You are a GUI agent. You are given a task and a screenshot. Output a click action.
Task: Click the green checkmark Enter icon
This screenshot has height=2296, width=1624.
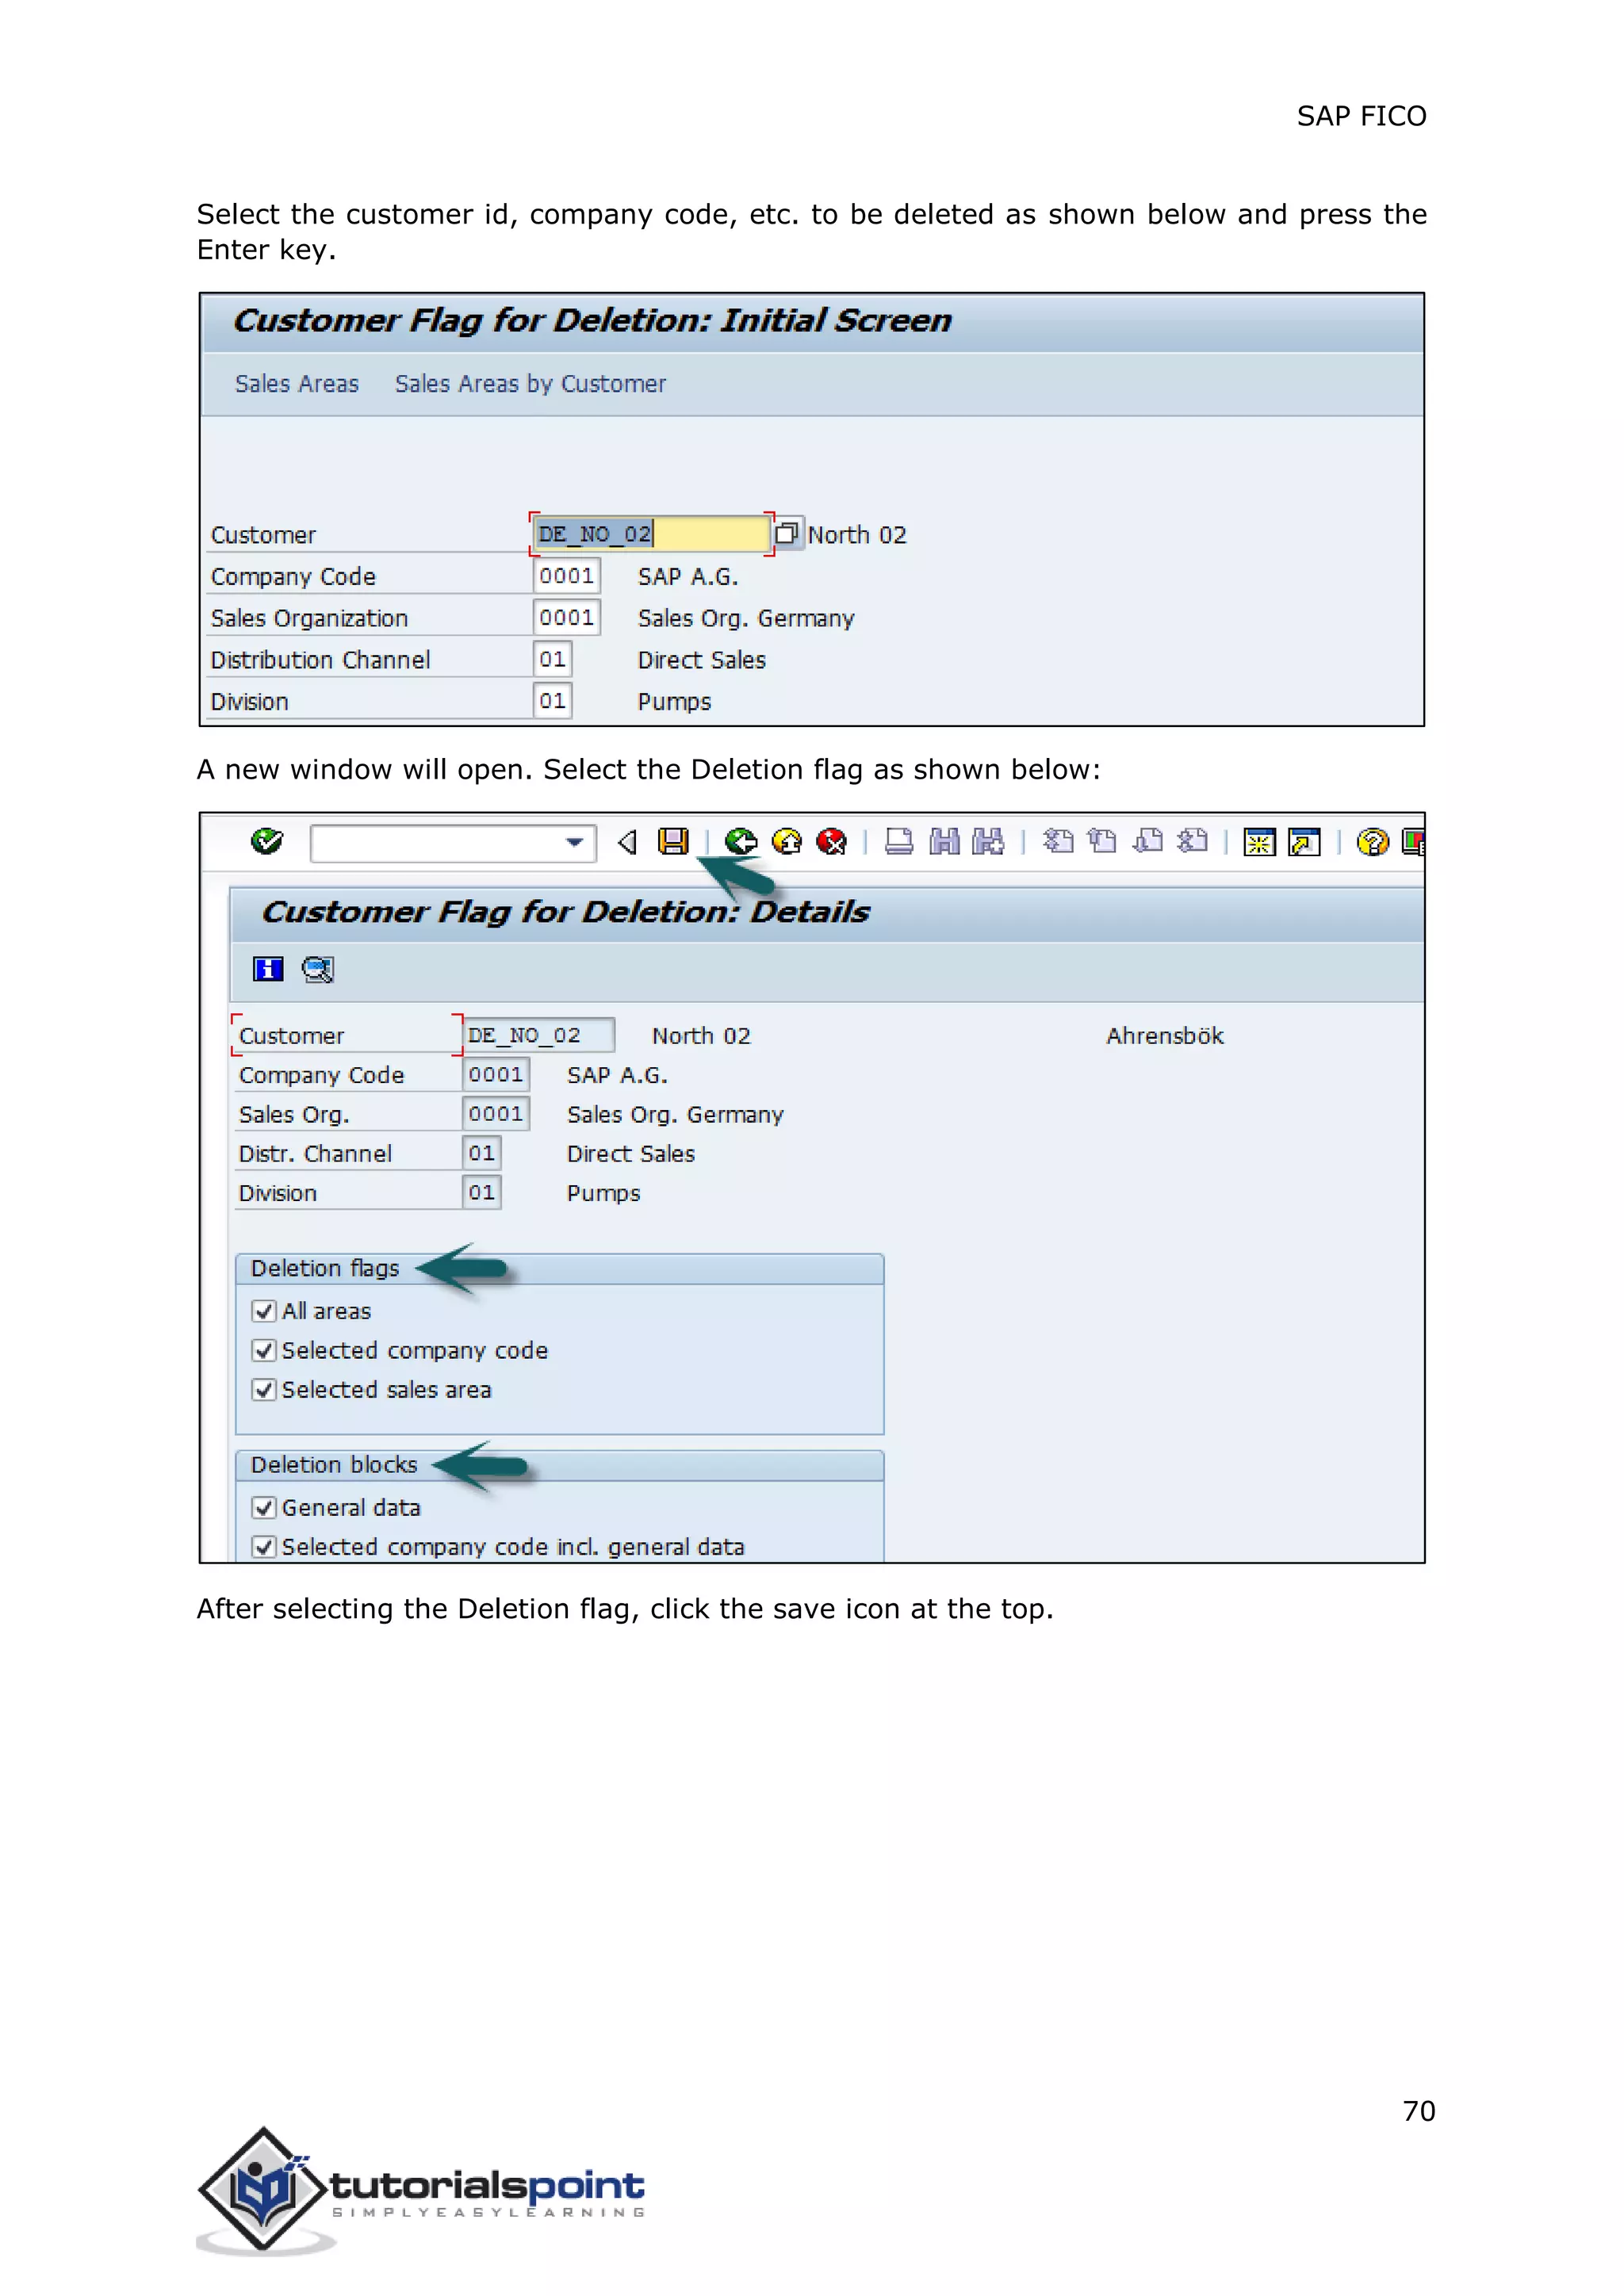[x=267, y=842]
